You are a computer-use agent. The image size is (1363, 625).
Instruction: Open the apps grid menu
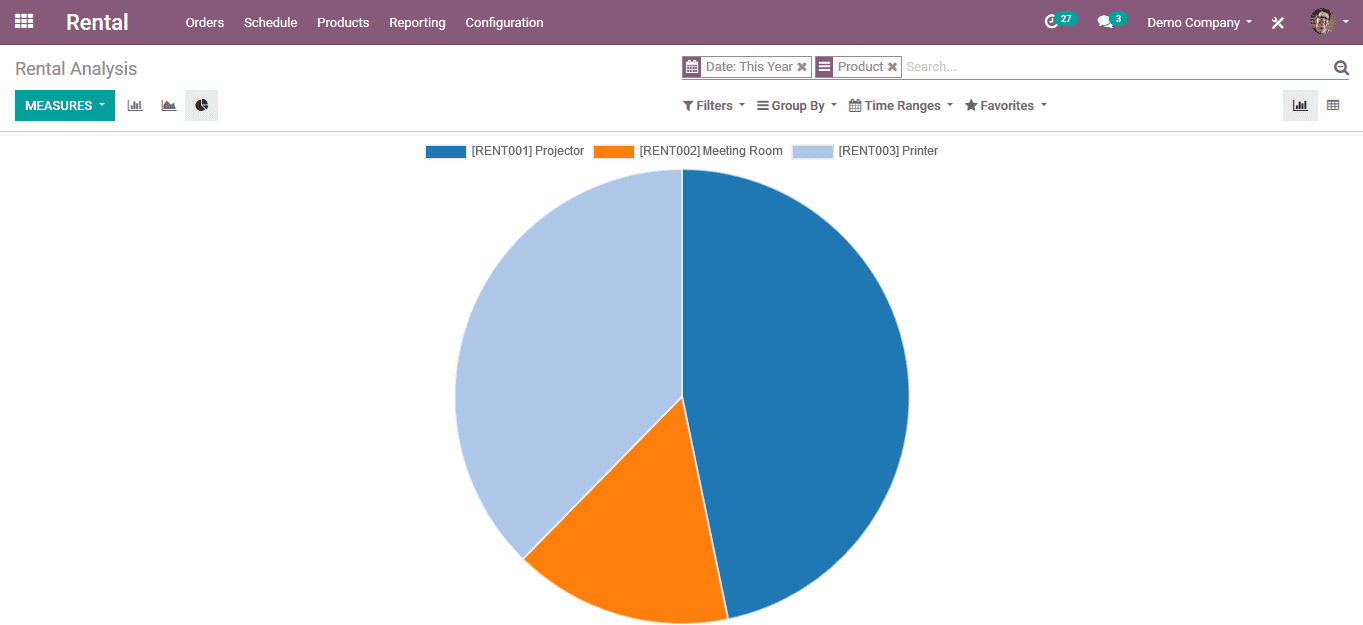pyautogui.click(x=24, y=21)
